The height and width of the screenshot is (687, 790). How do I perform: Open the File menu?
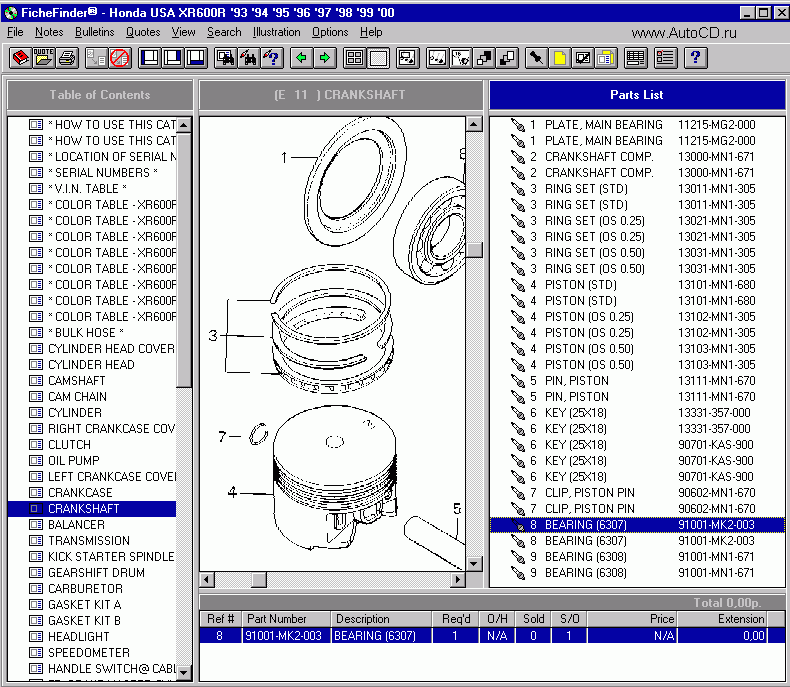pos(15,32)
